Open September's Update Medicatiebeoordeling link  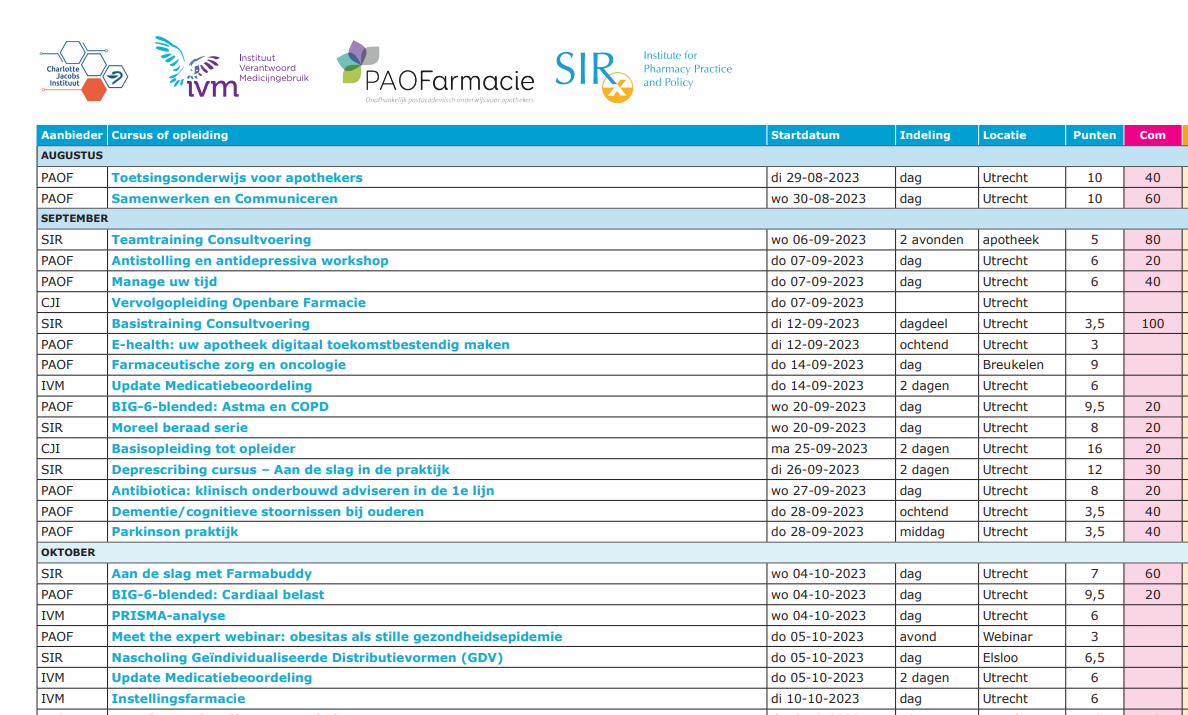[211, 386]
